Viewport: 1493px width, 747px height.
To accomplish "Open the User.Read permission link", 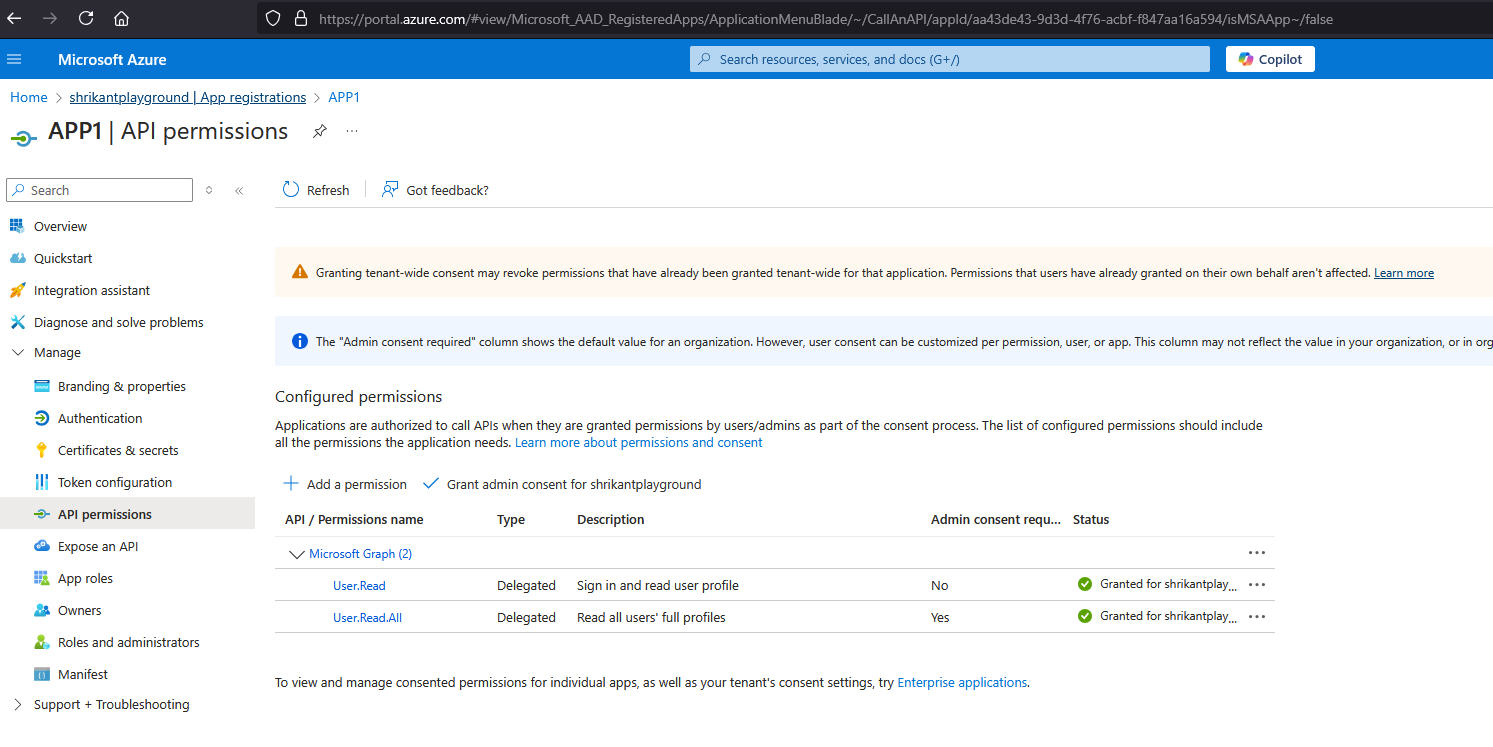I will click(359, 586).
